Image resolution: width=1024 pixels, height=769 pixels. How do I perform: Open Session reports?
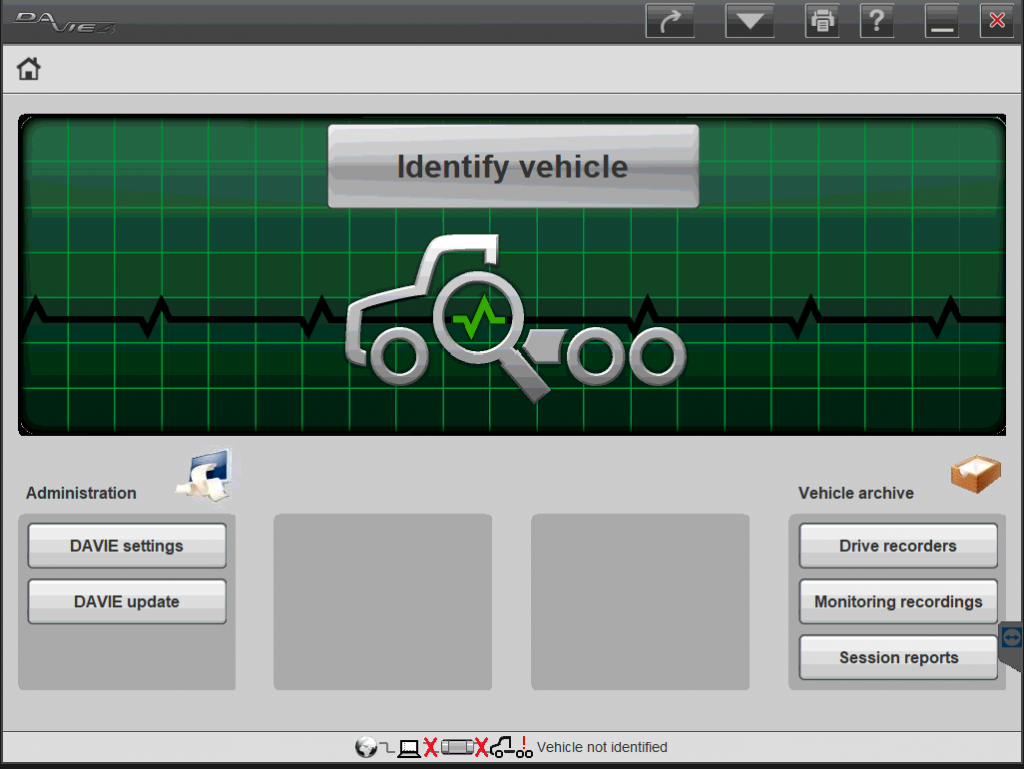(x=898, y=657)
